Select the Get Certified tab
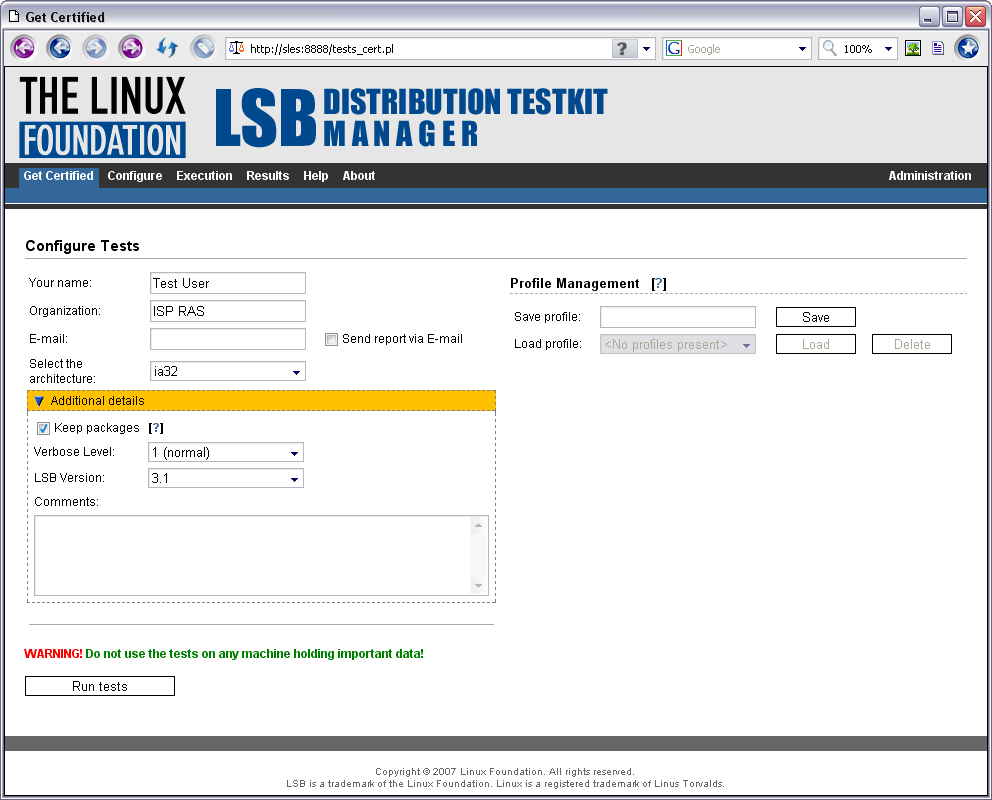 pyautogui.click(x=58, y=176)
